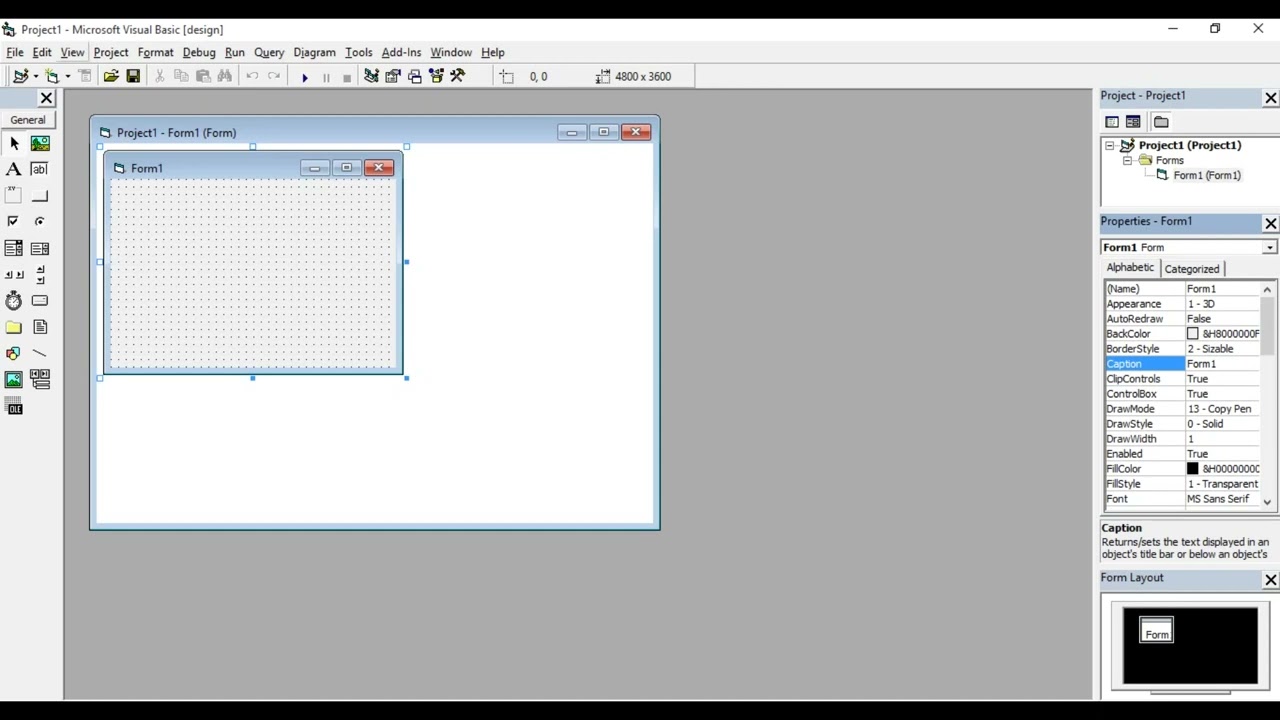Select Form1 (Form1) in project tree
Image resolution: width=1280 pixels, height=720 pixels.
pyautogui.click(x=1207, y=175)
